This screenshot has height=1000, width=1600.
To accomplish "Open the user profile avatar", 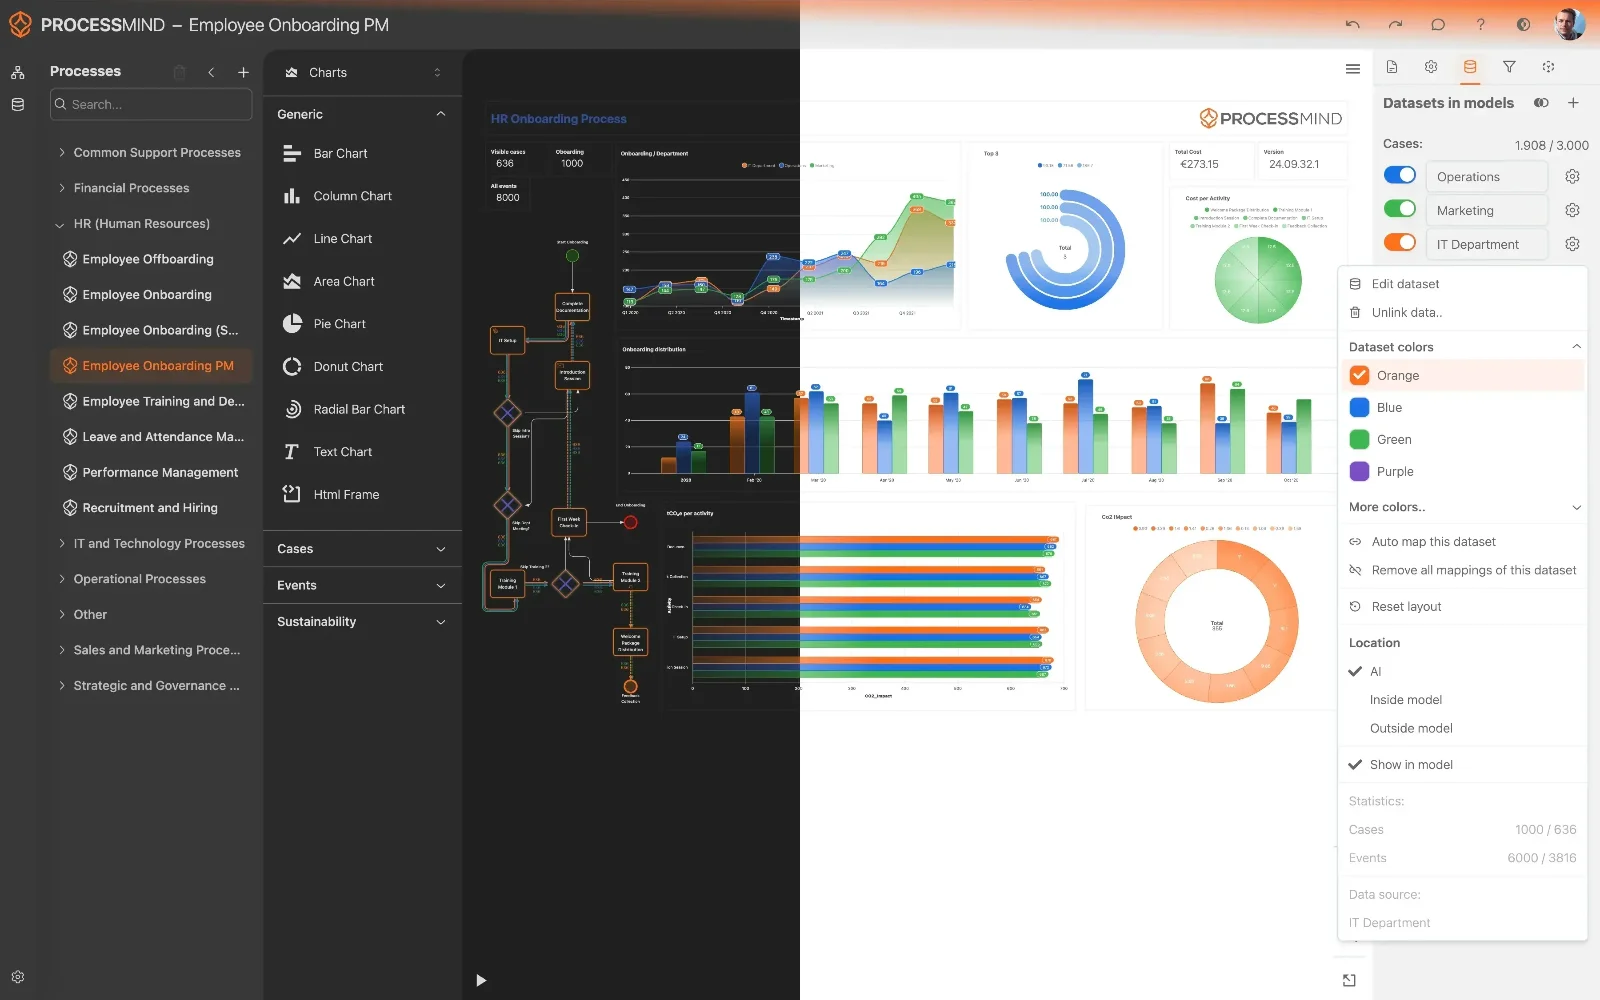I will (1569, 24).
